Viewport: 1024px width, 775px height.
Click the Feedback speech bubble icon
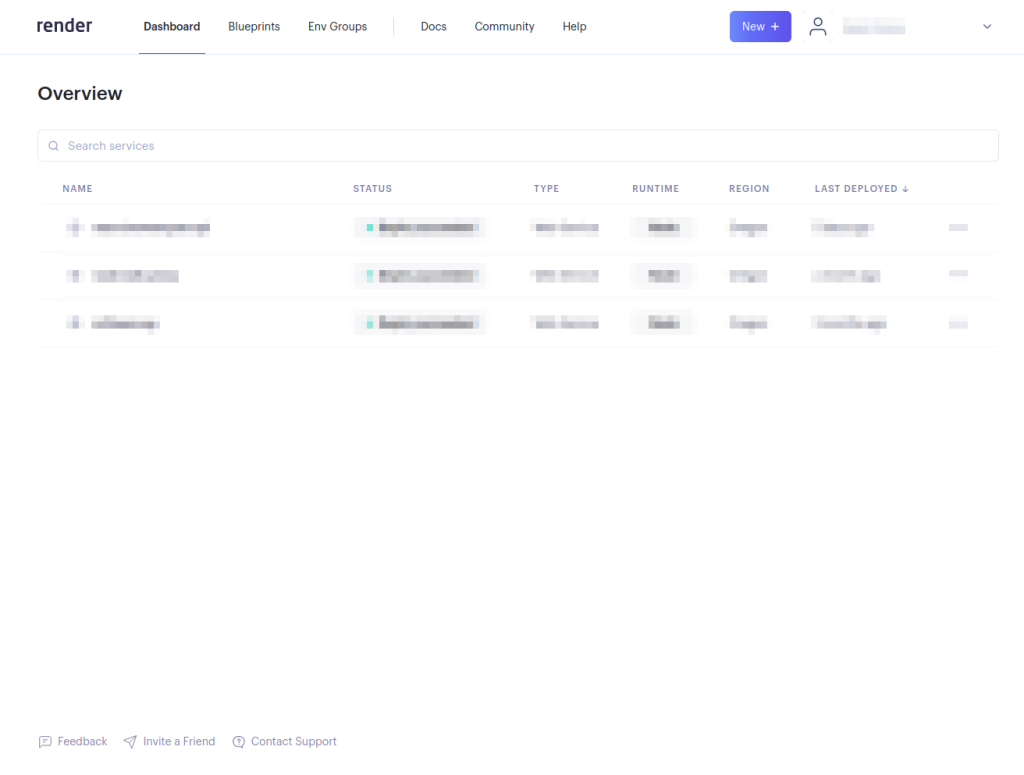[x=46, y=741]
